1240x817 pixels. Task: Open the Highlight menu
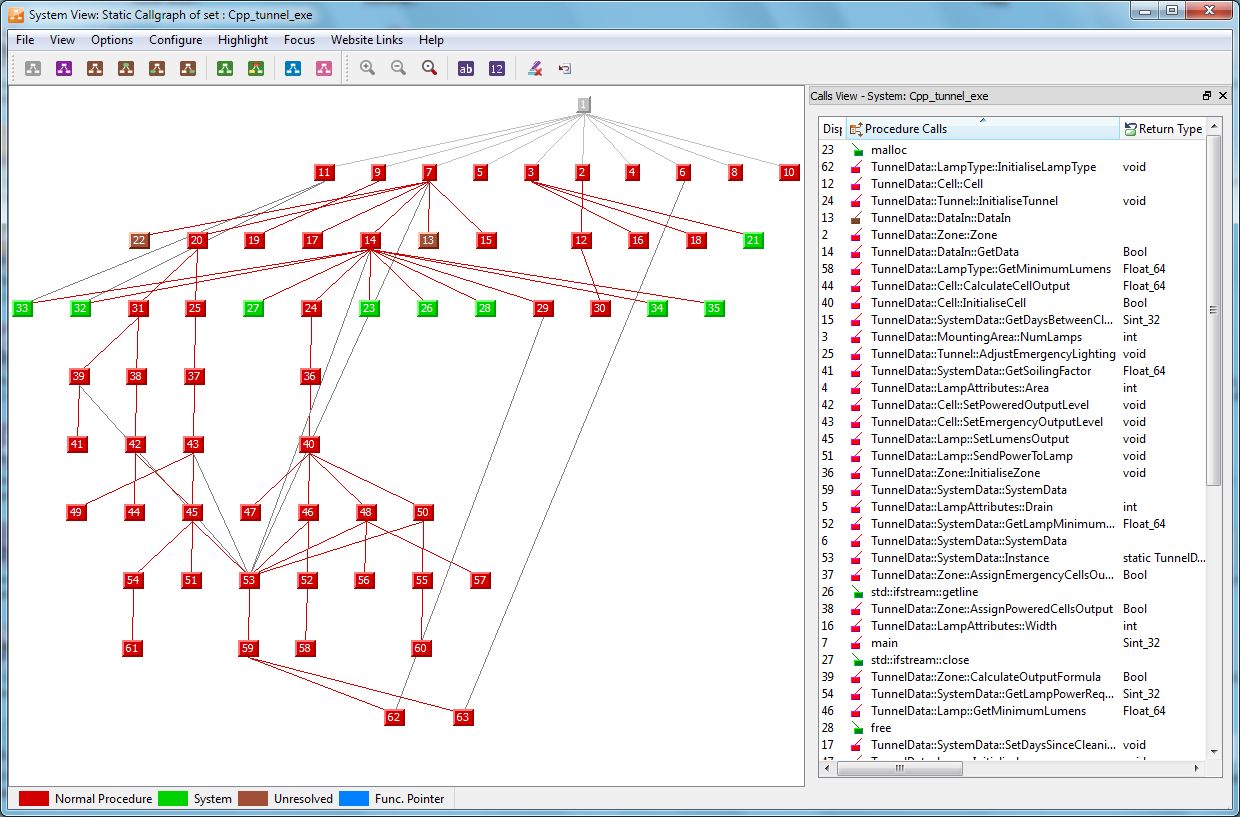[x=243, y=40]
